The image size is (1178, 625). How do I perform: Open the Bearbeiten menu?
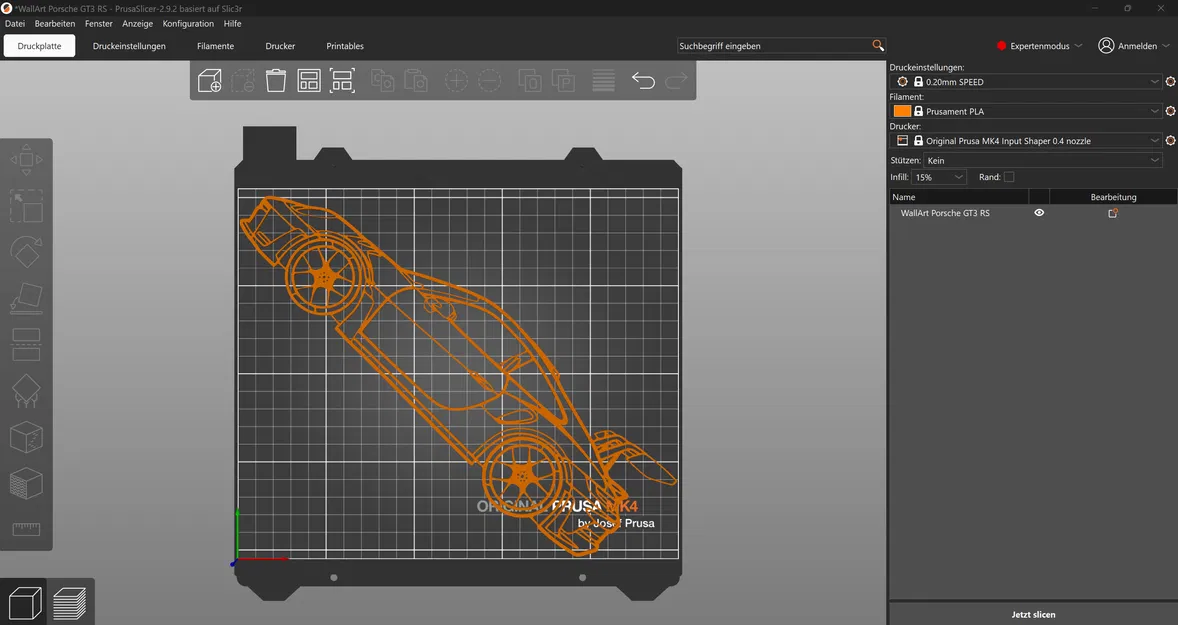pos(55,23)
